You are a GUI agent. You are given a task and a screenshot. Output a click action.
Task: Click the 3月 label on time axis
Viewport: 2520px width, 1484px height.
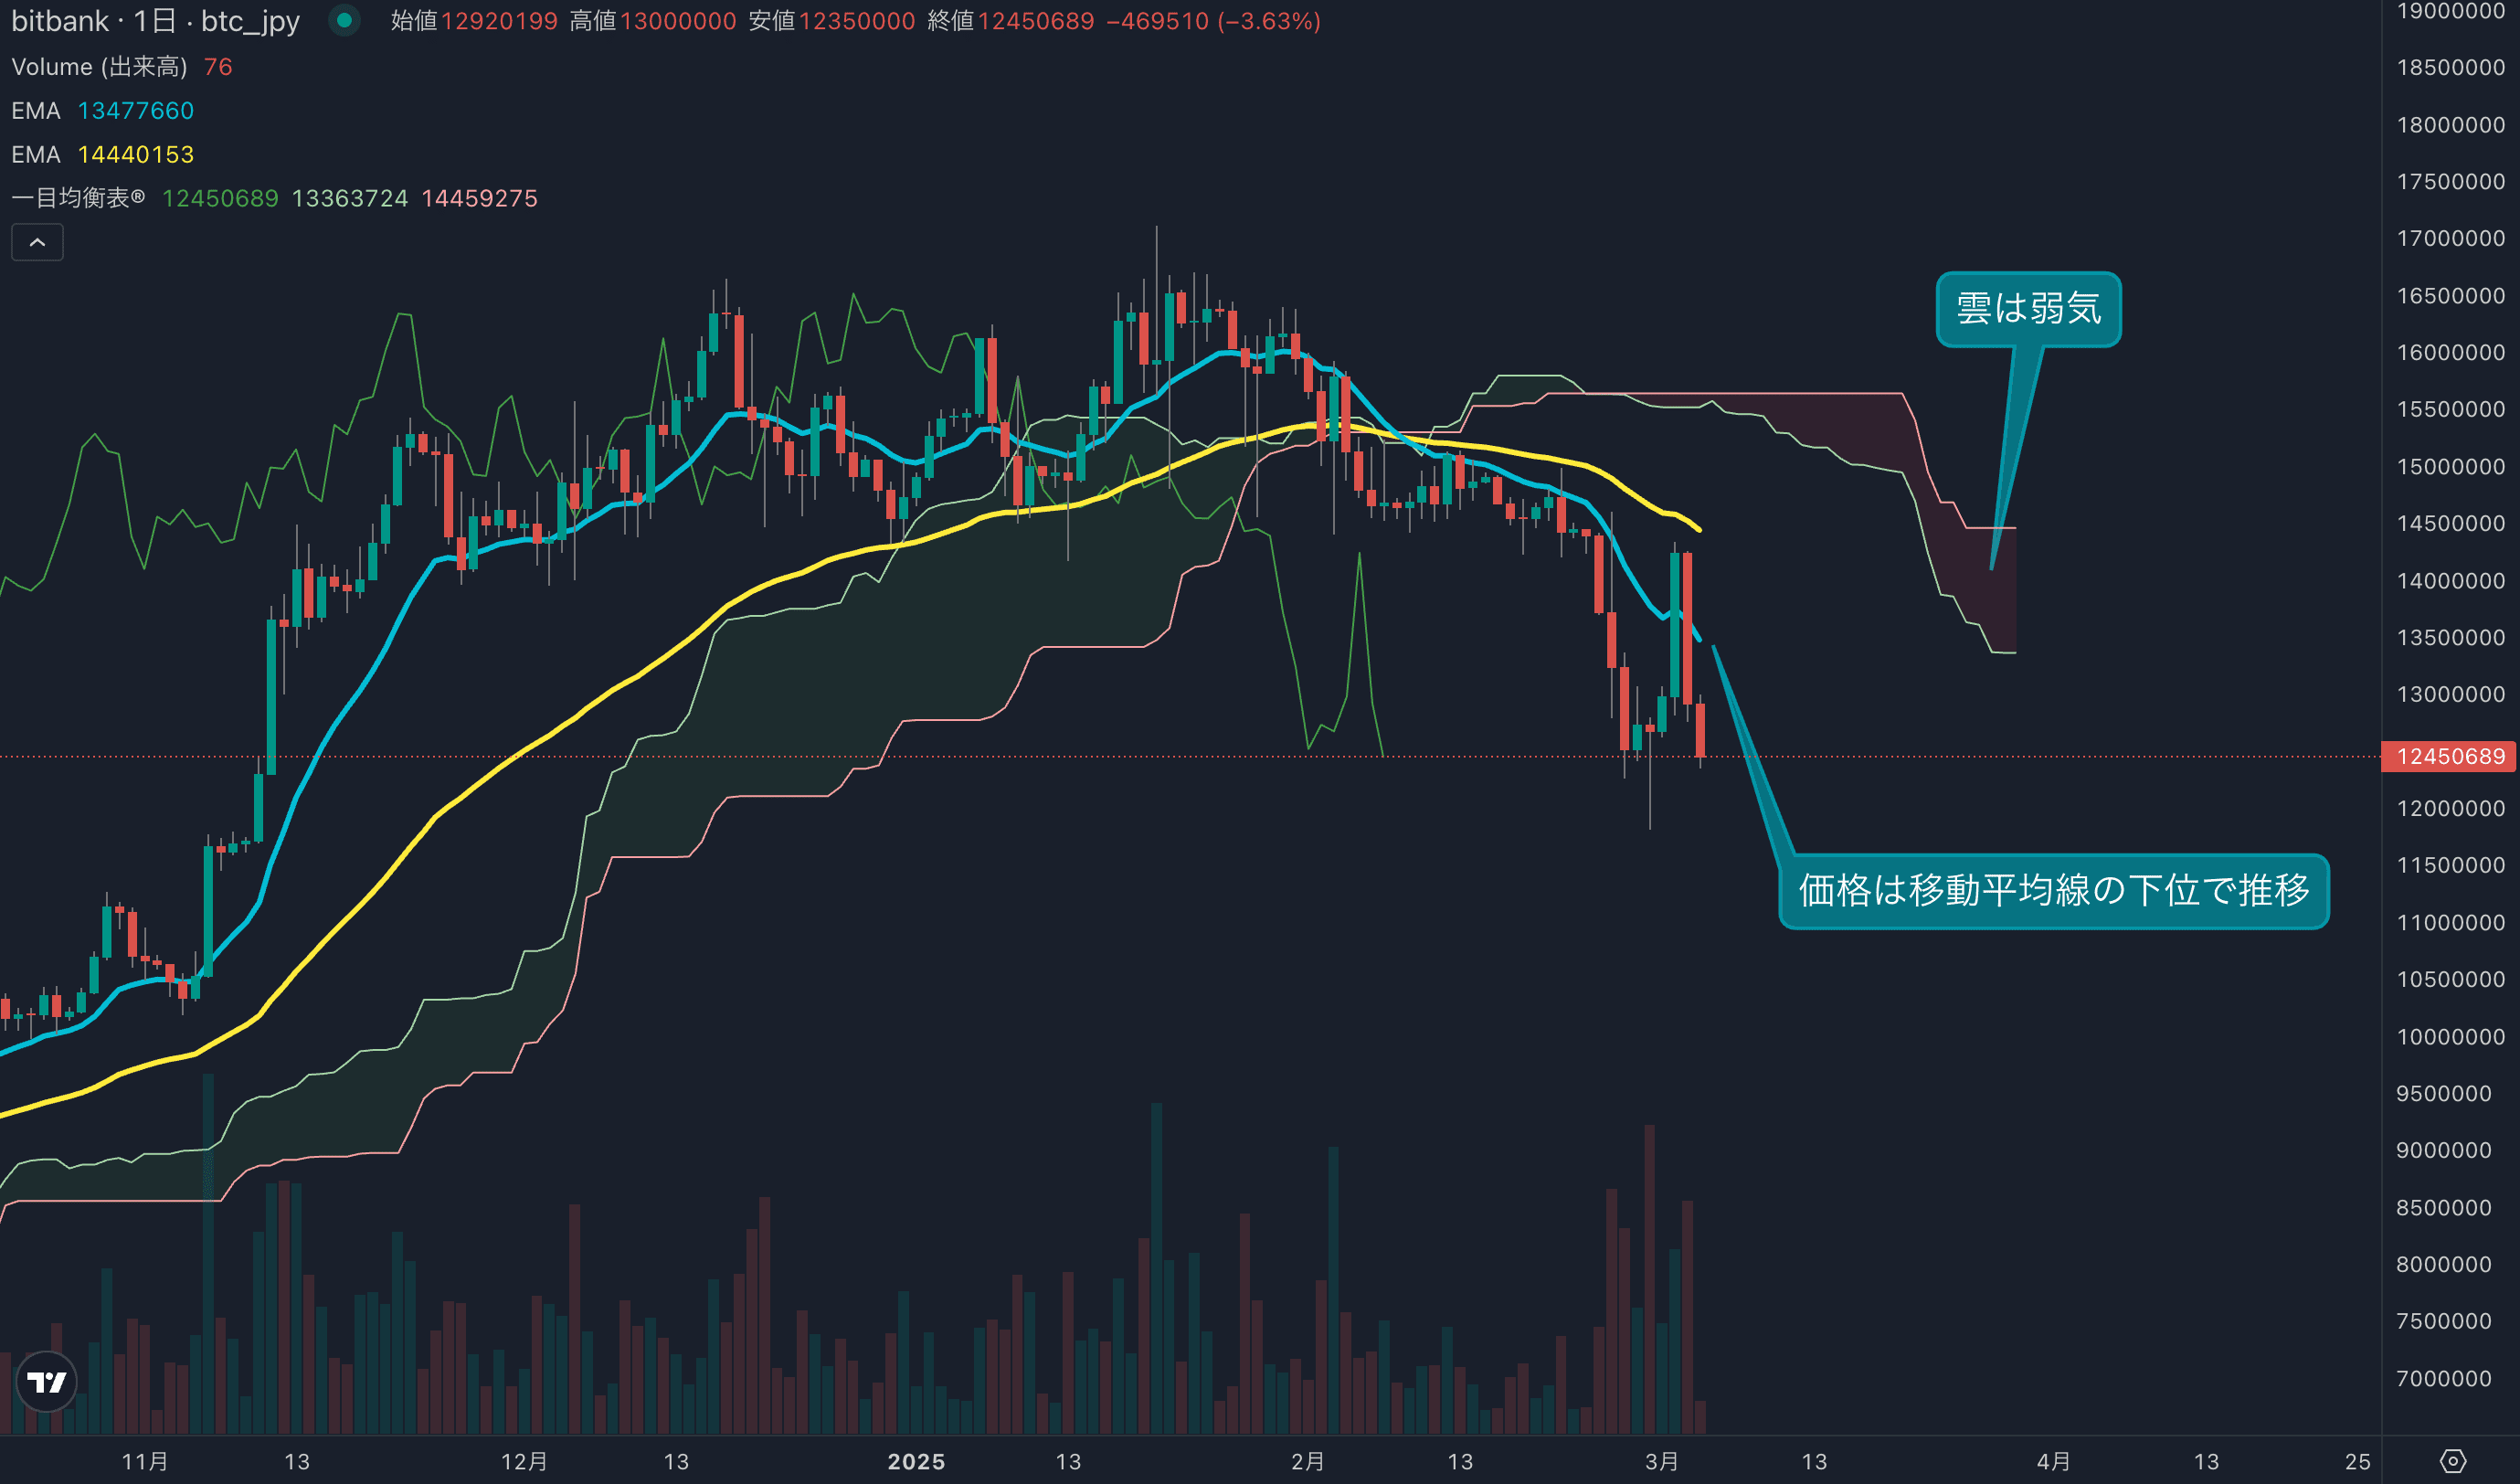pyautogui.click(x=1662, y=1461)
